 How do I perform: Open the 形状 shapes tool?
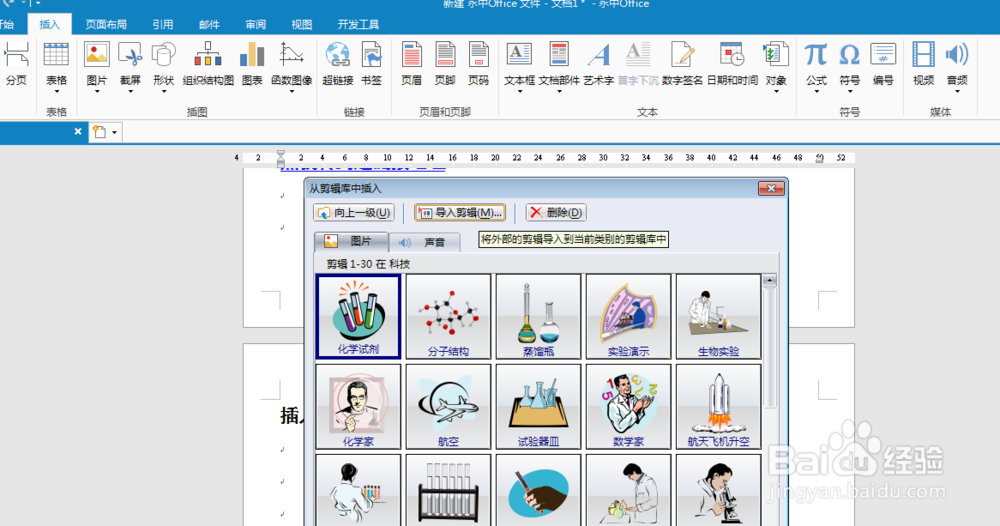coord(163,64)
